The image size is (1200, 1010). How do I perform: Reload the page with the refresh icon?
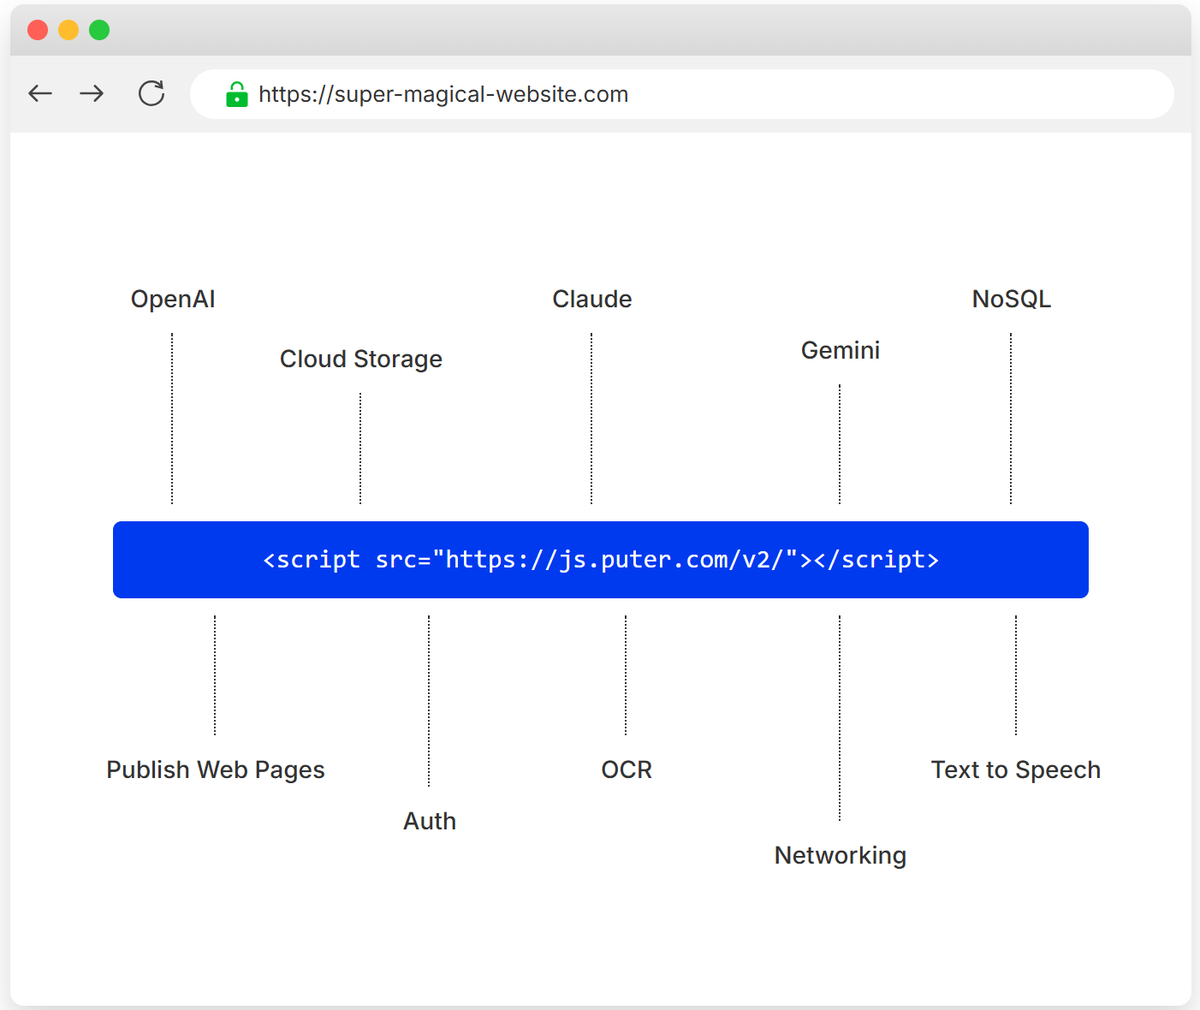tap(151, 94)
